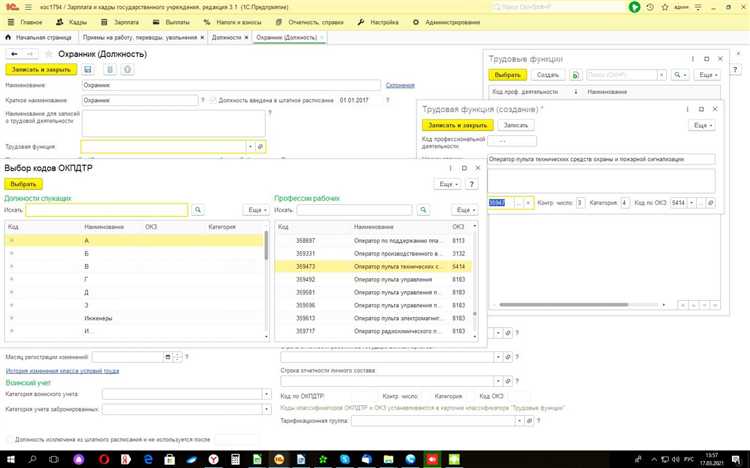Click the document list icon next to save icon
The width and height of the screenshot is (750, 468).
(x=110, y=70)
